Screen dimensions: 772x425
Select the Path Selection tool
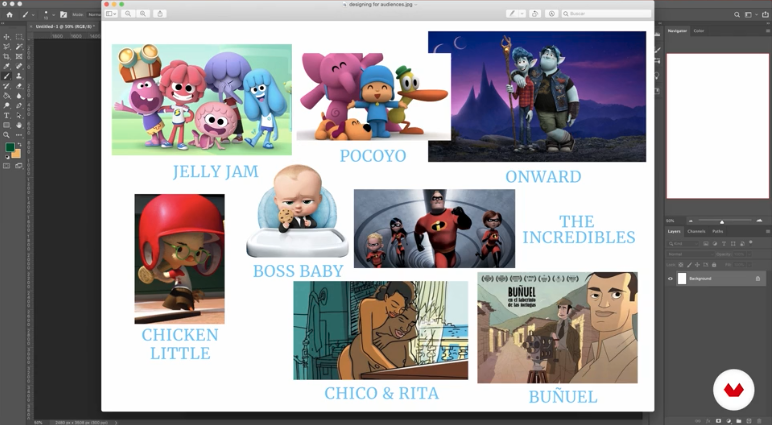pyautogui.click(x=19, y=115)
